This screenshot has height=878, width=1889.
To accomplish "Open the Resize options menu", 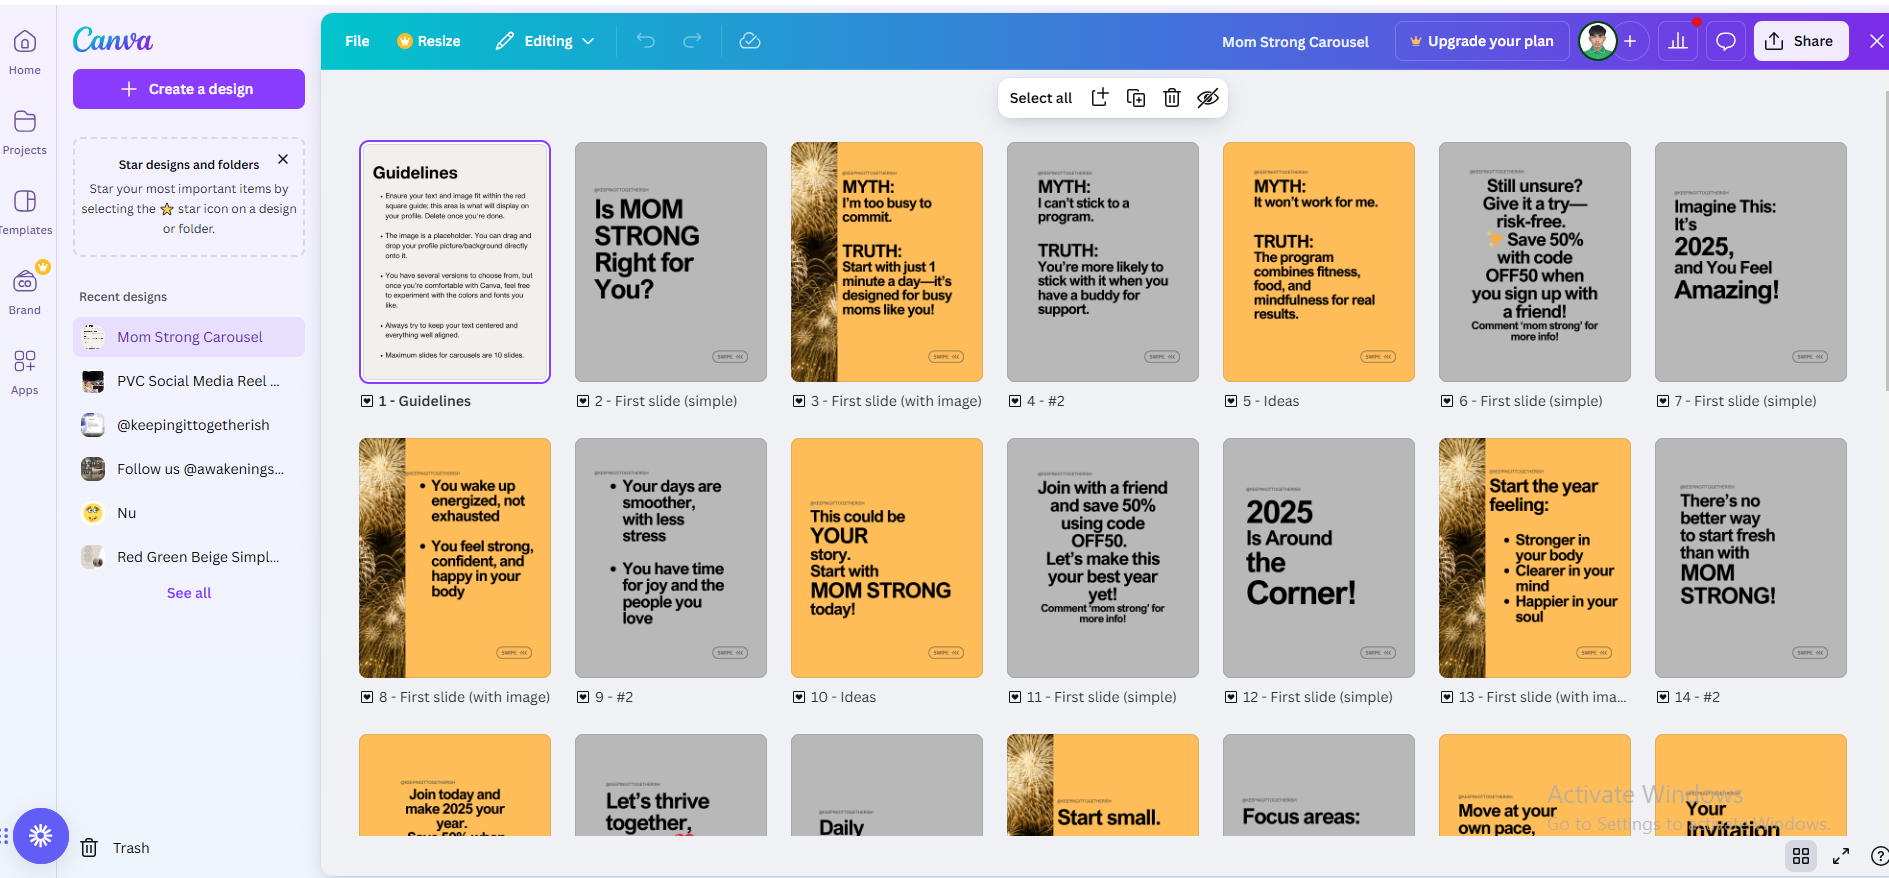I will click(429, 41).
